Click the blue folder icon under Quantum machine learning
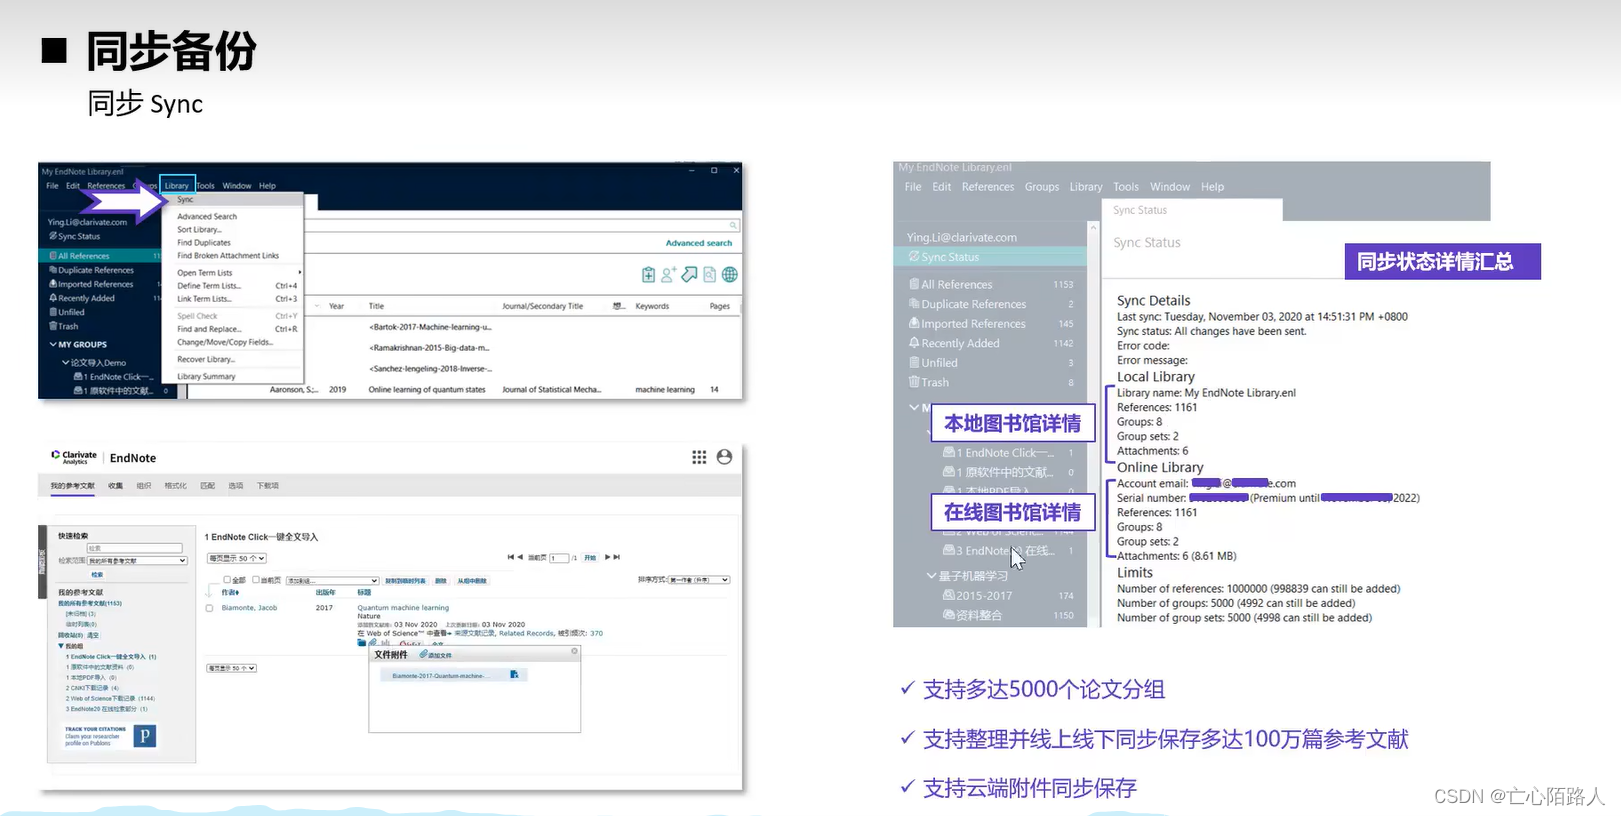The image size is (1621, 816). tap(362, 643)
